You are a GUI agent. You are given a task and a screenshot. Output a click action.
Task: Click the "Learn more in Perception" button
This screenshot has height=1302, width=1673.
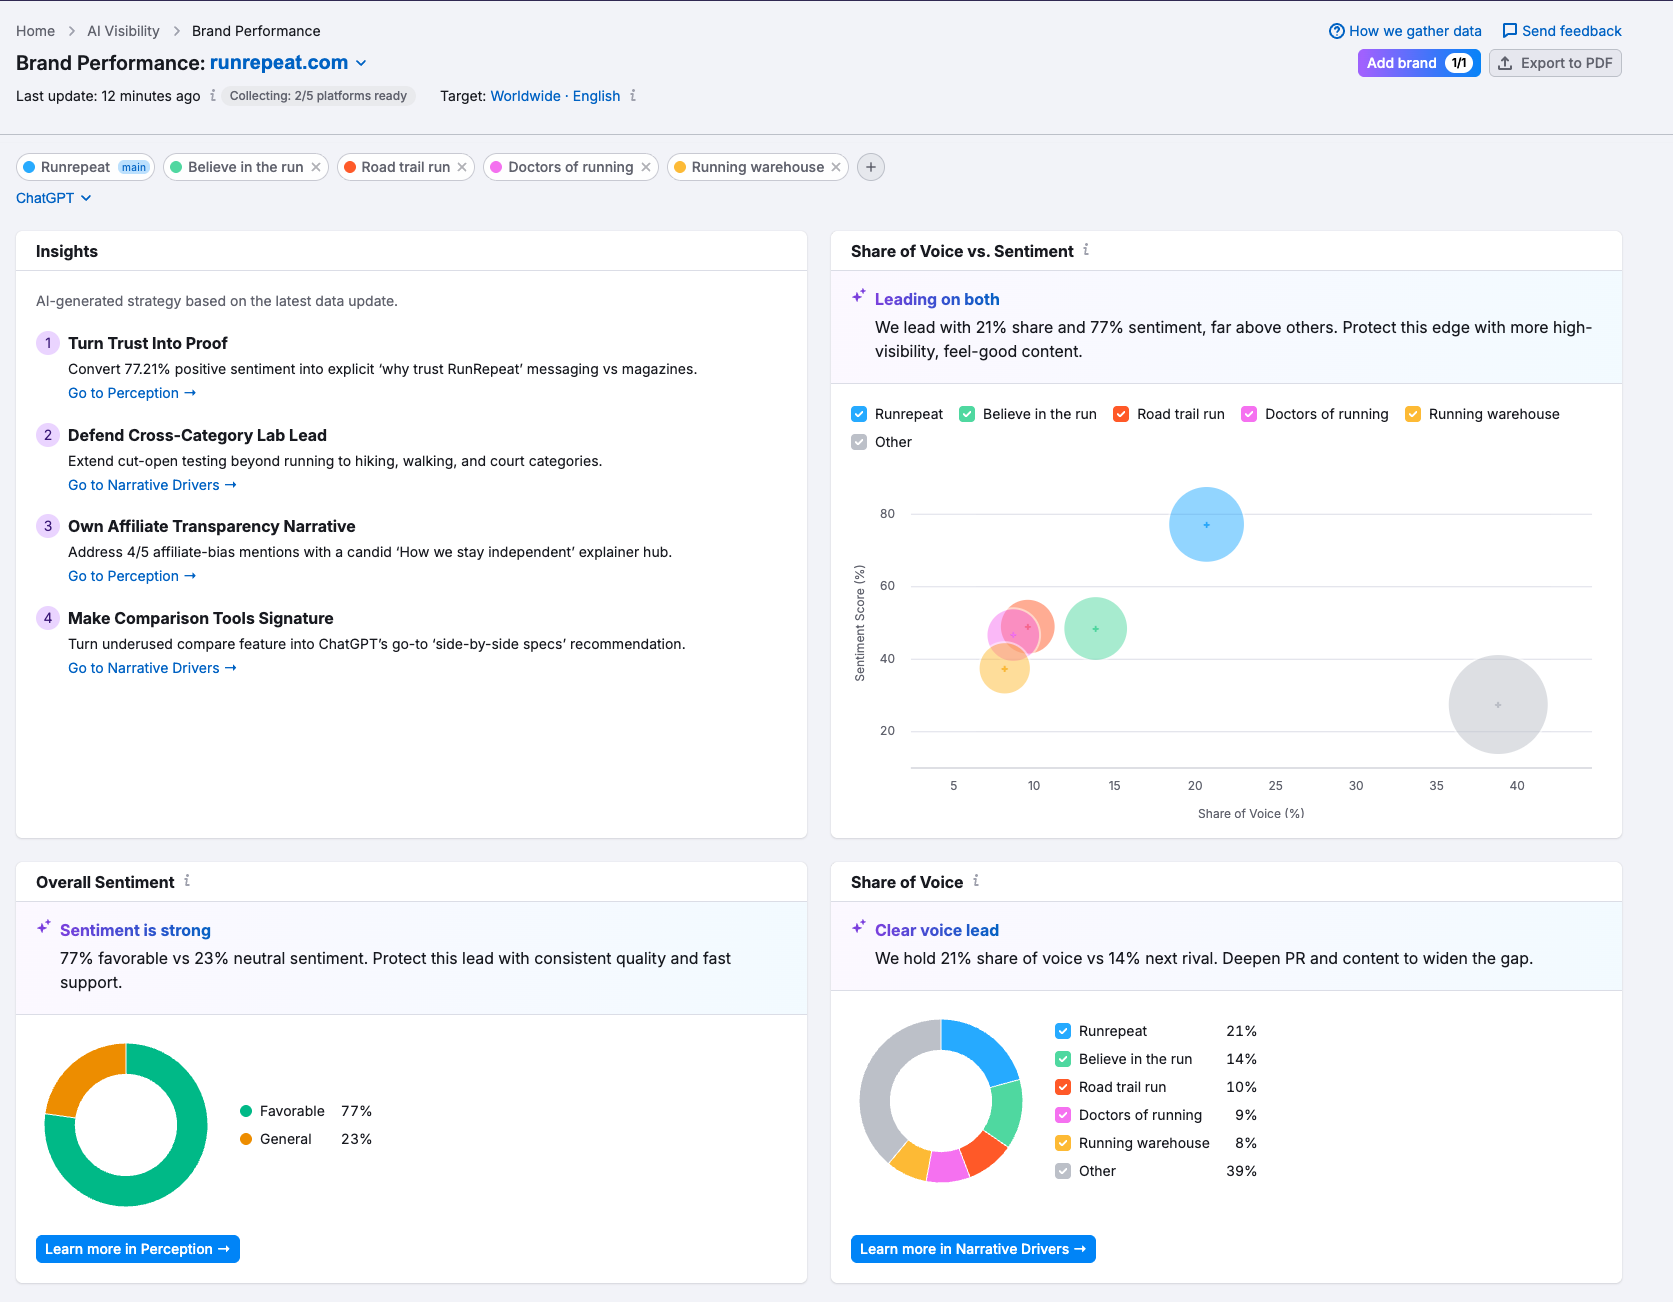point(137,1248)
